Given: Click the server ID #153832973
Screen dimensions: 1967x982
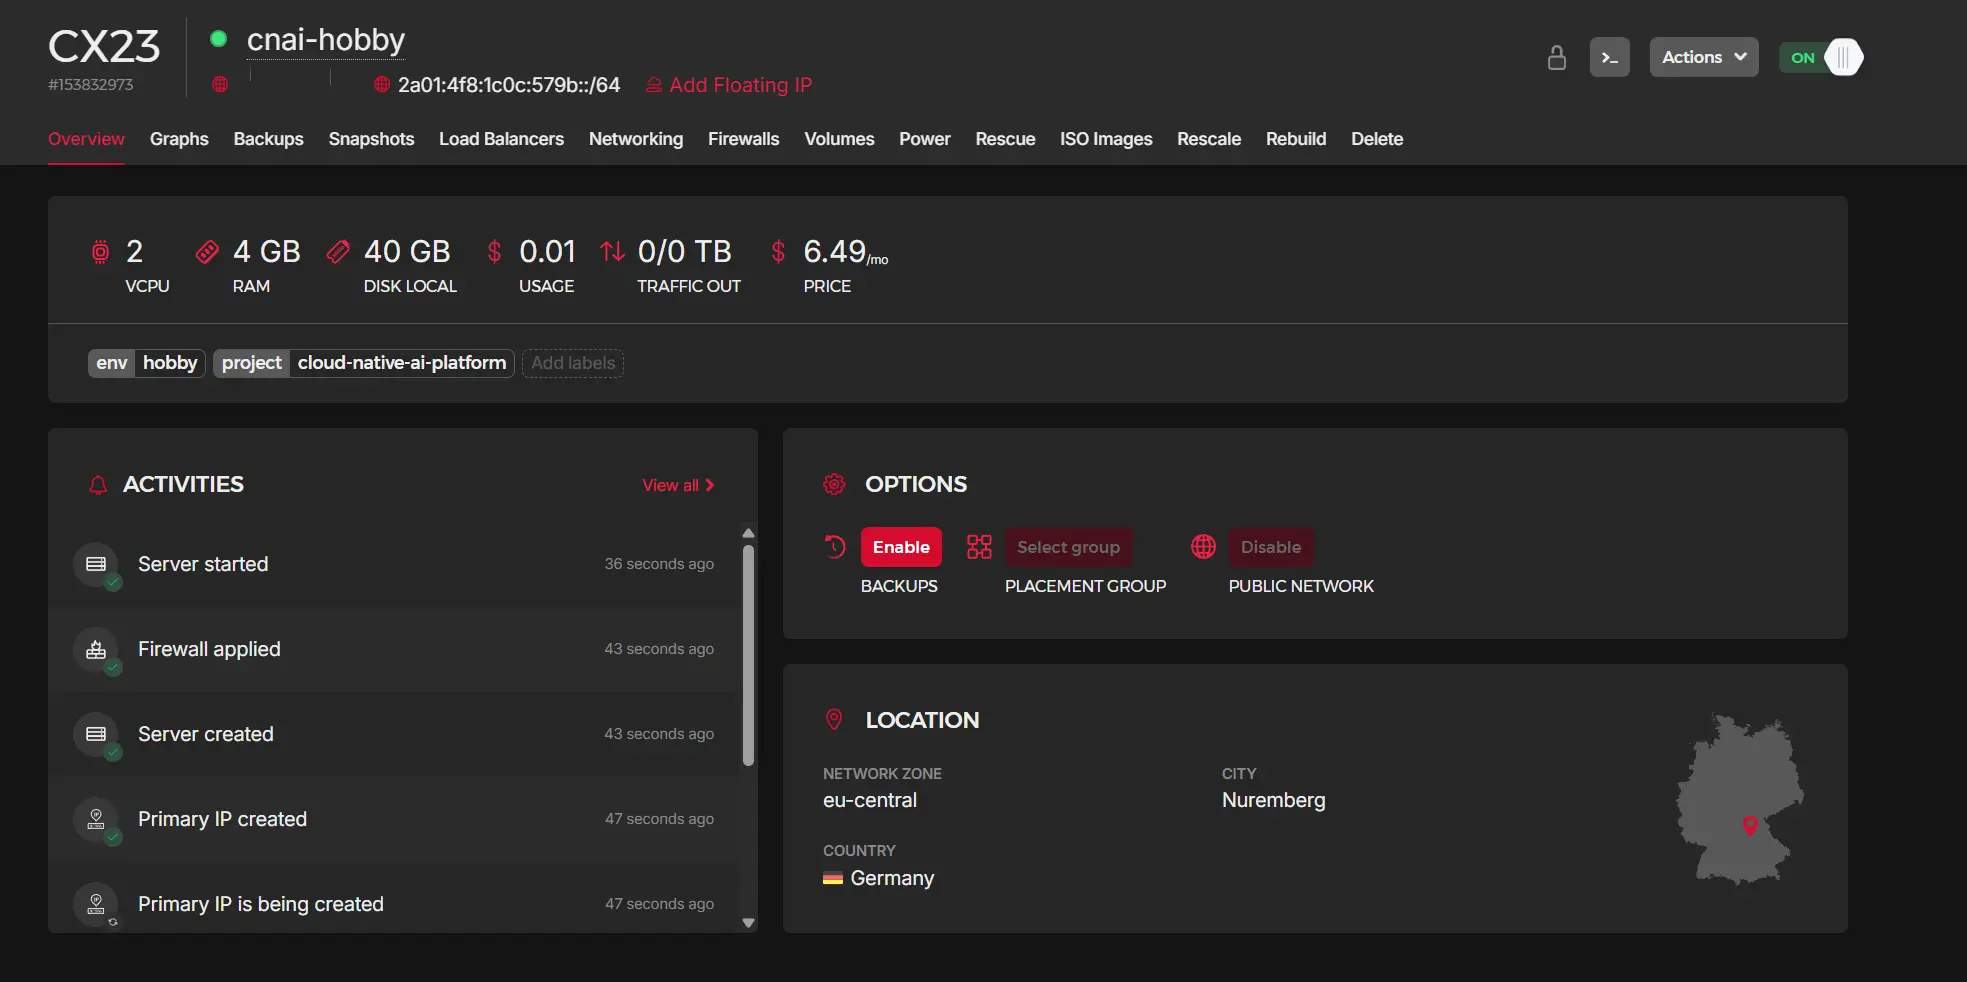Looking at the screenshot, I should [90, 85].
